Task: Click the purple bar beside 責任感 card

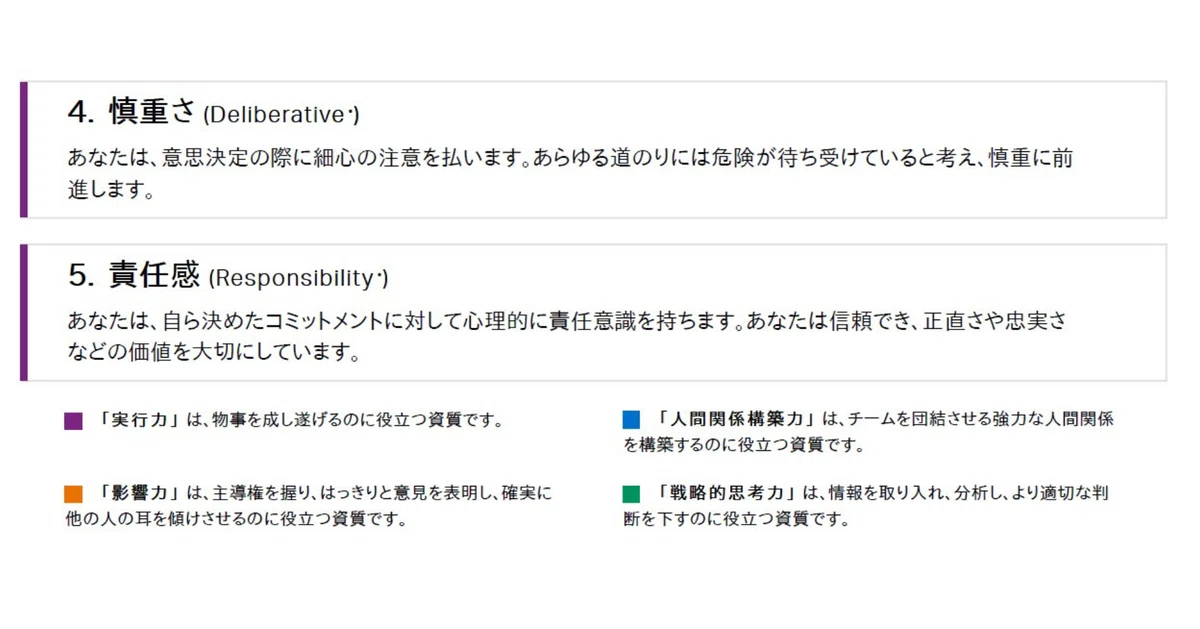Action: (x=24, y=312)
